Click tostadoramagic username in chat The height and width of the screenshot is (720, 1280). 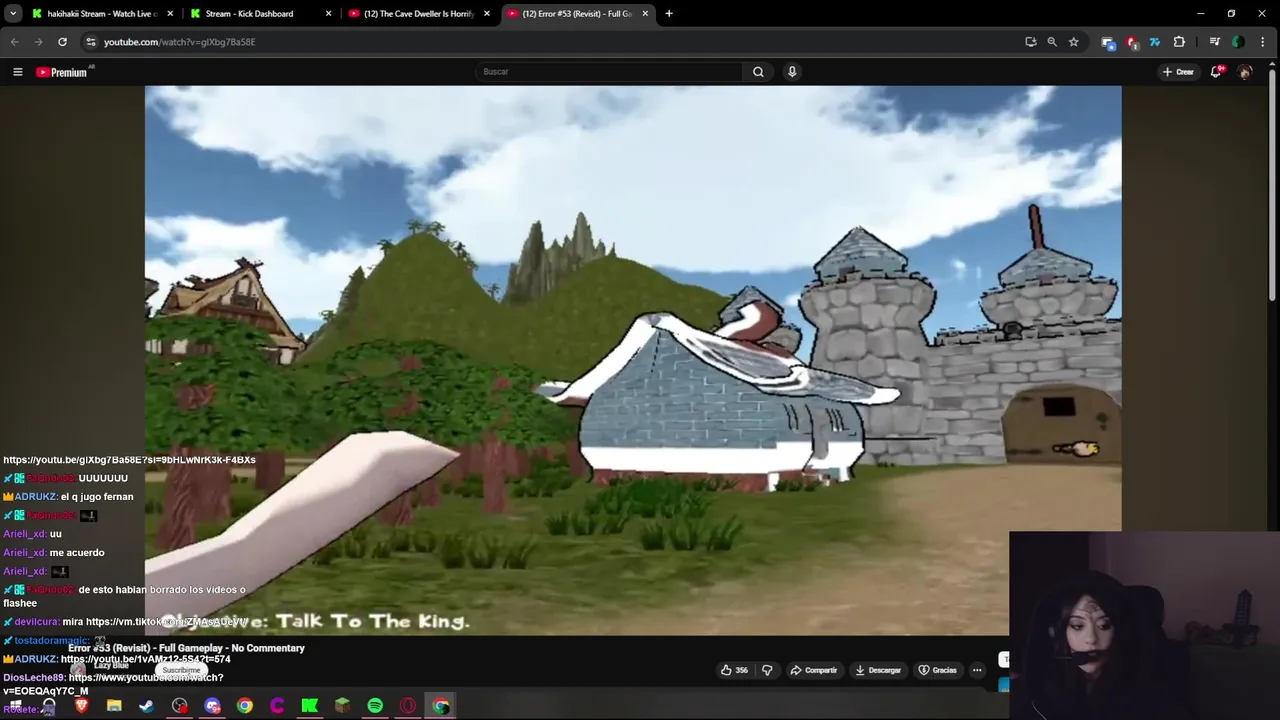coord(52,640)
